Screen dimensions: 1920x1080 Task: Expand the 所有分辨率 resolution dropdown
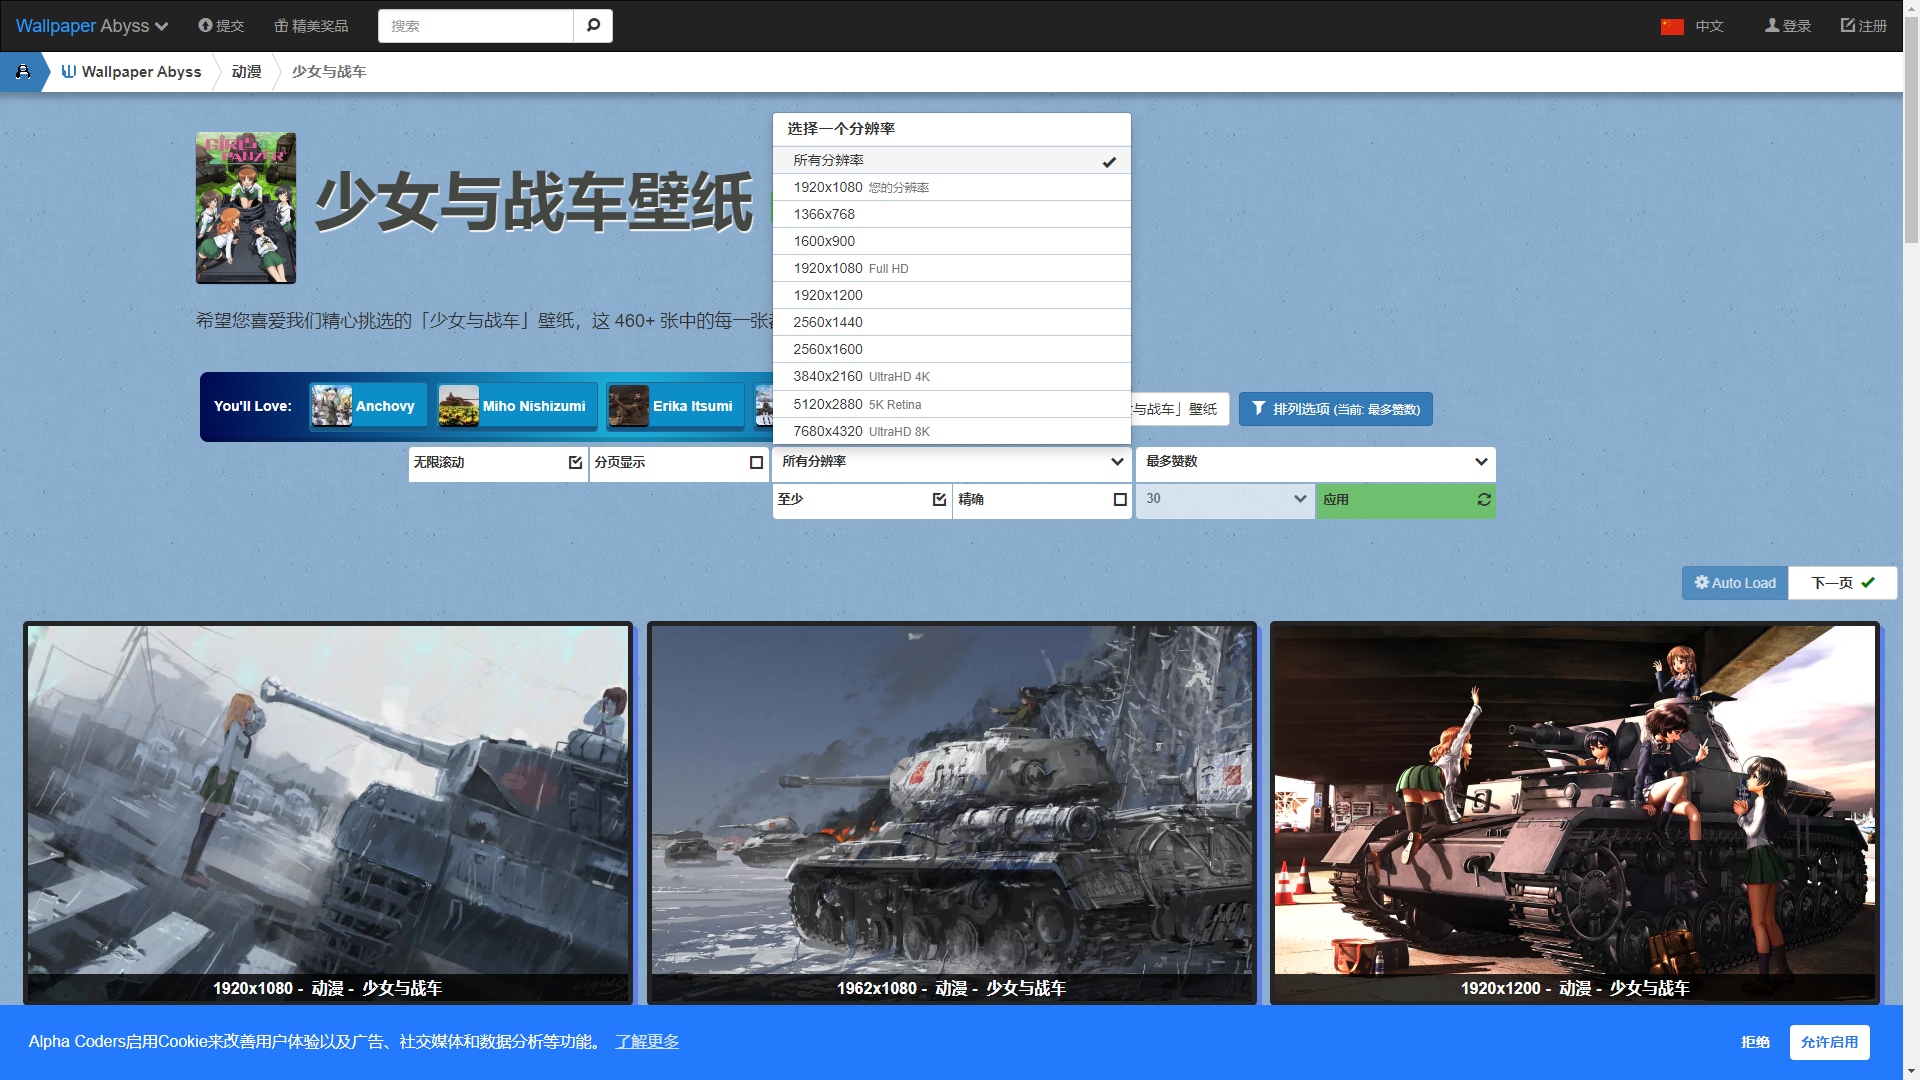951,462
